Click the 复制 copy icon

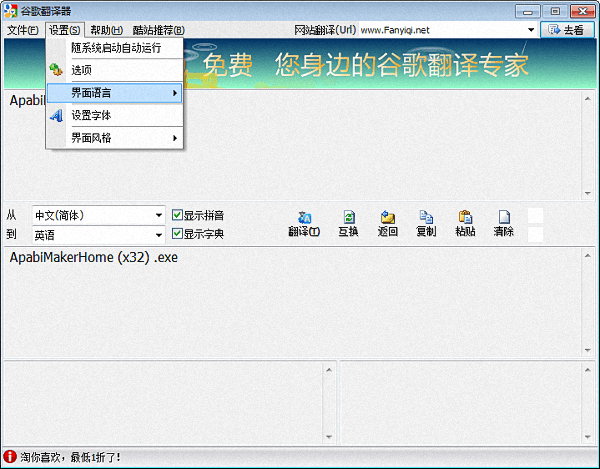[x=426, y=217]
